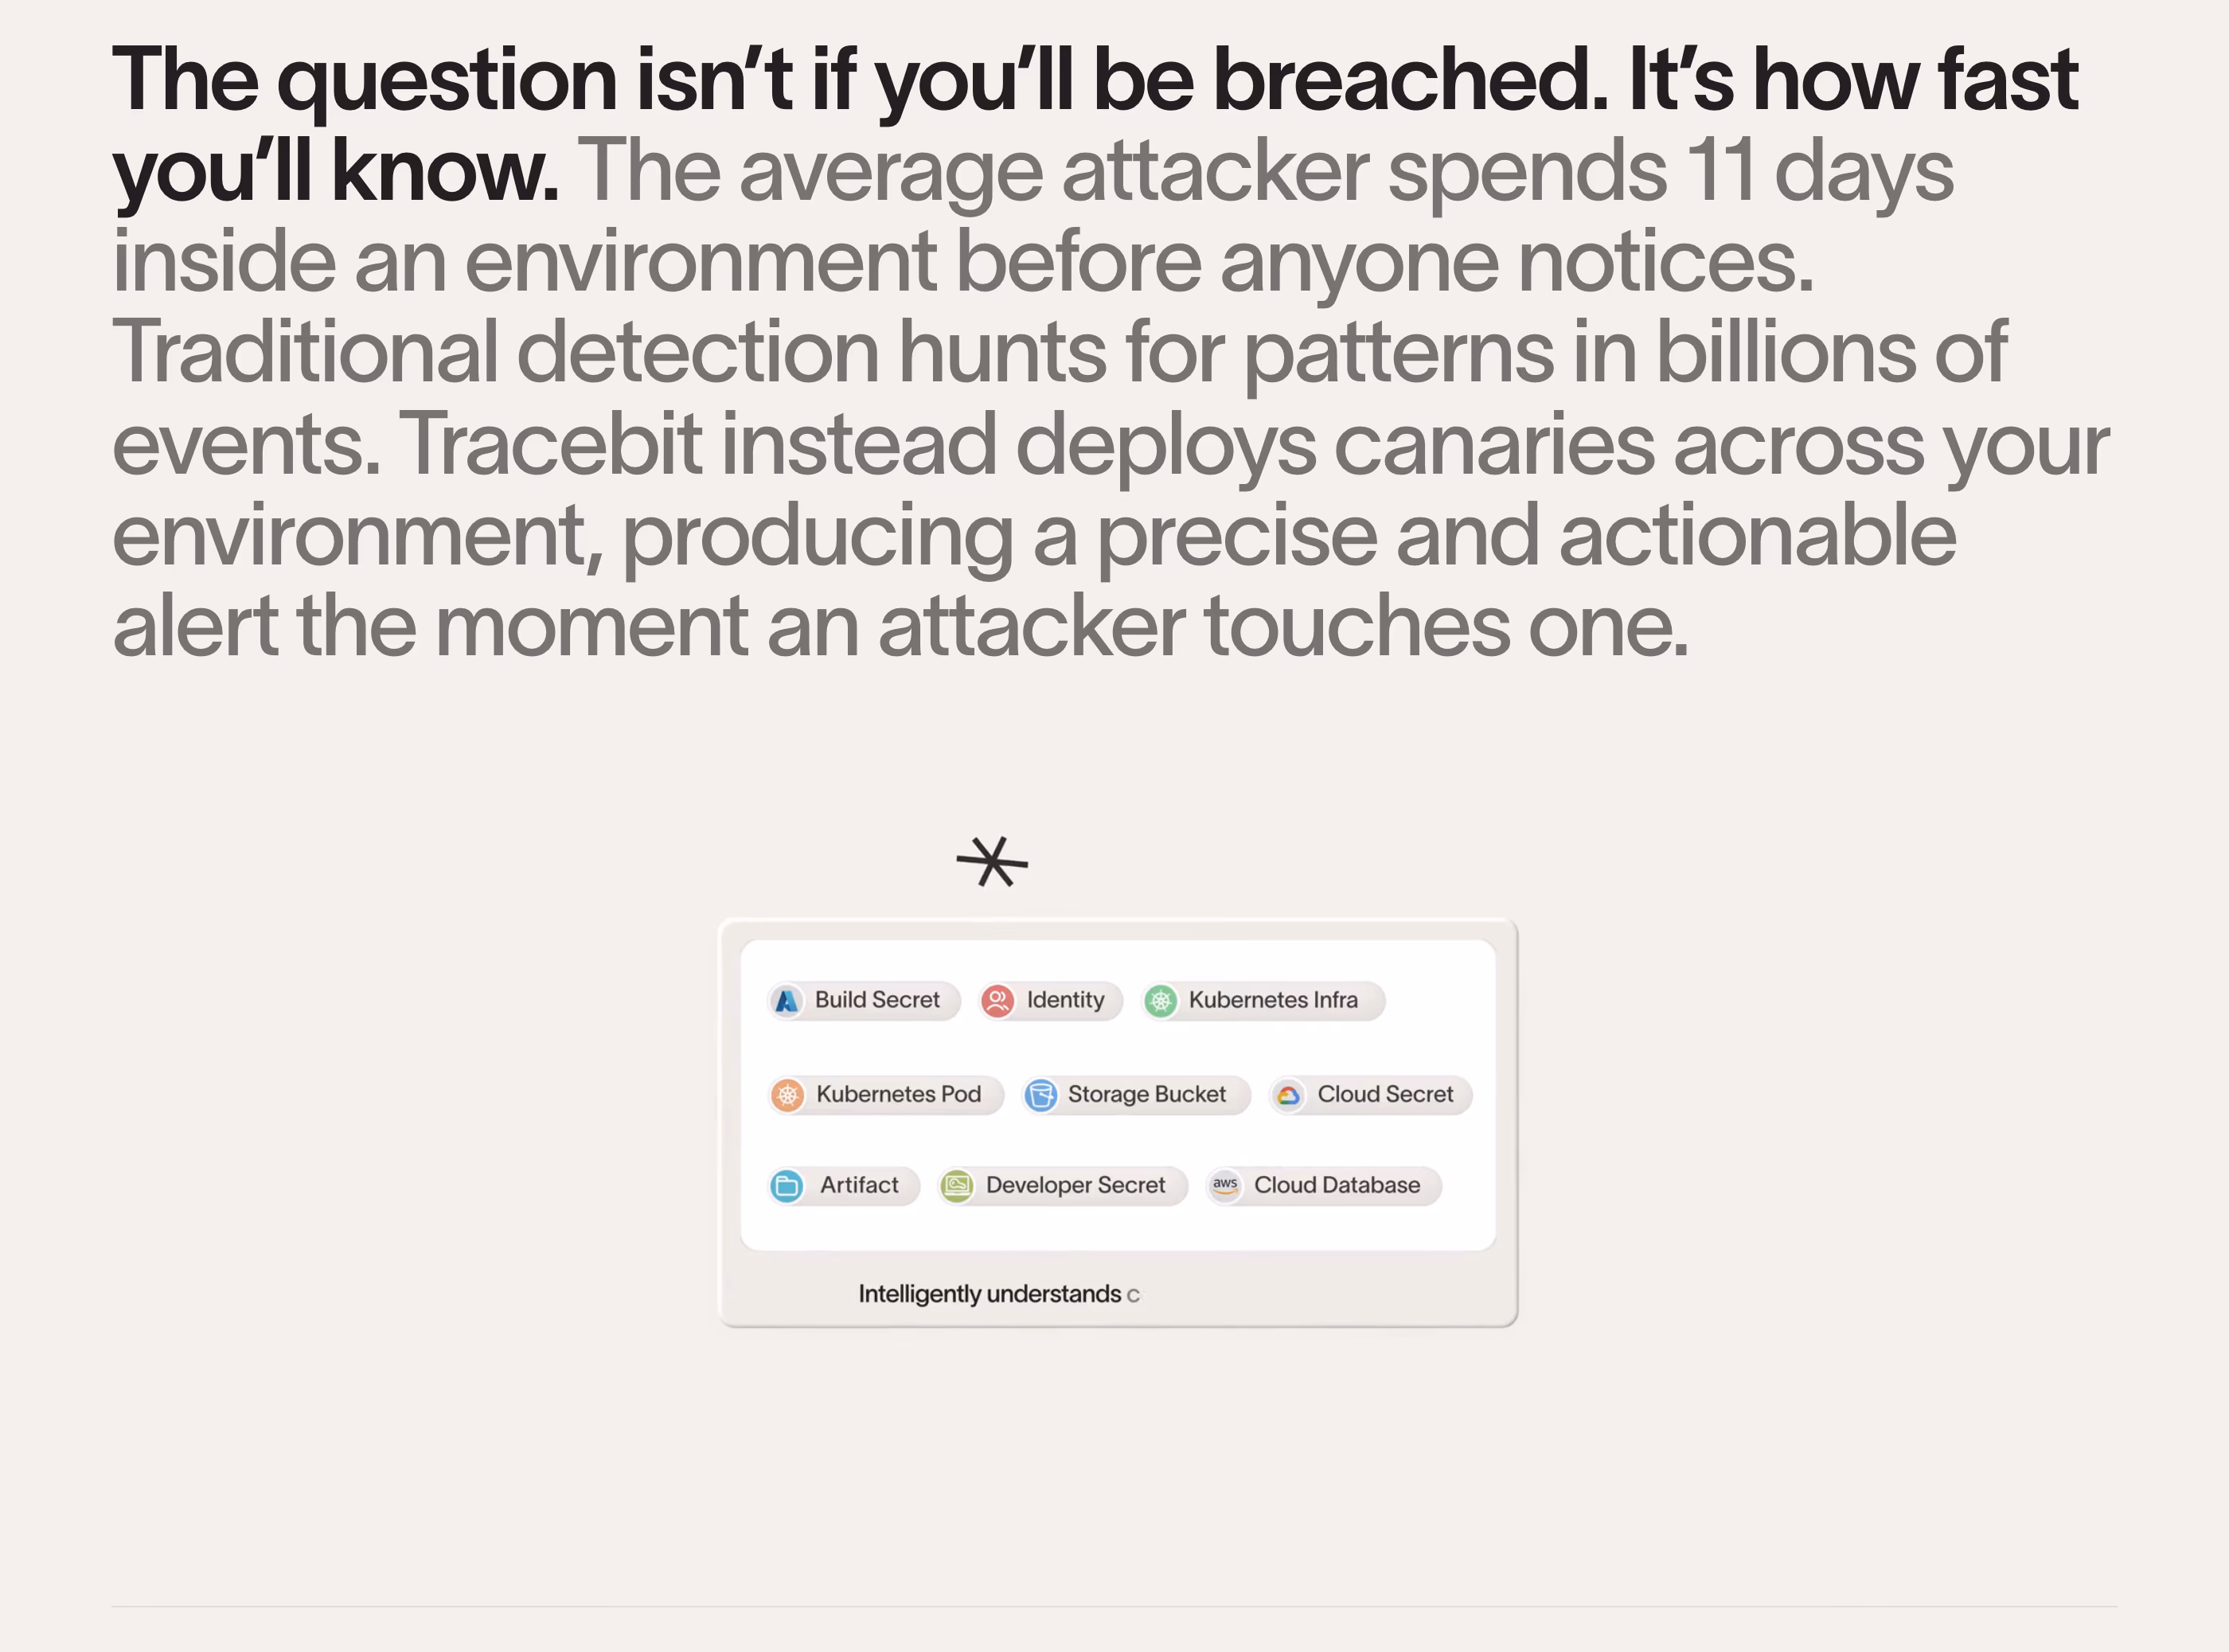Click the 'Intelligently understands' caption text

(989, 1294)
